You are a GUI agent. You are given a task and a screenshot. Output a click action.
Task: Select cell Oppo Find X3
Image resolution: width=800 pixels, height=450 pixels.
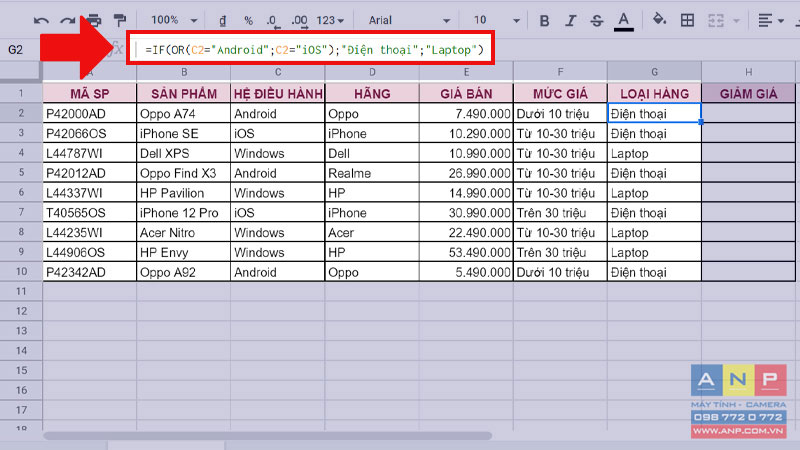coord(184,173)
